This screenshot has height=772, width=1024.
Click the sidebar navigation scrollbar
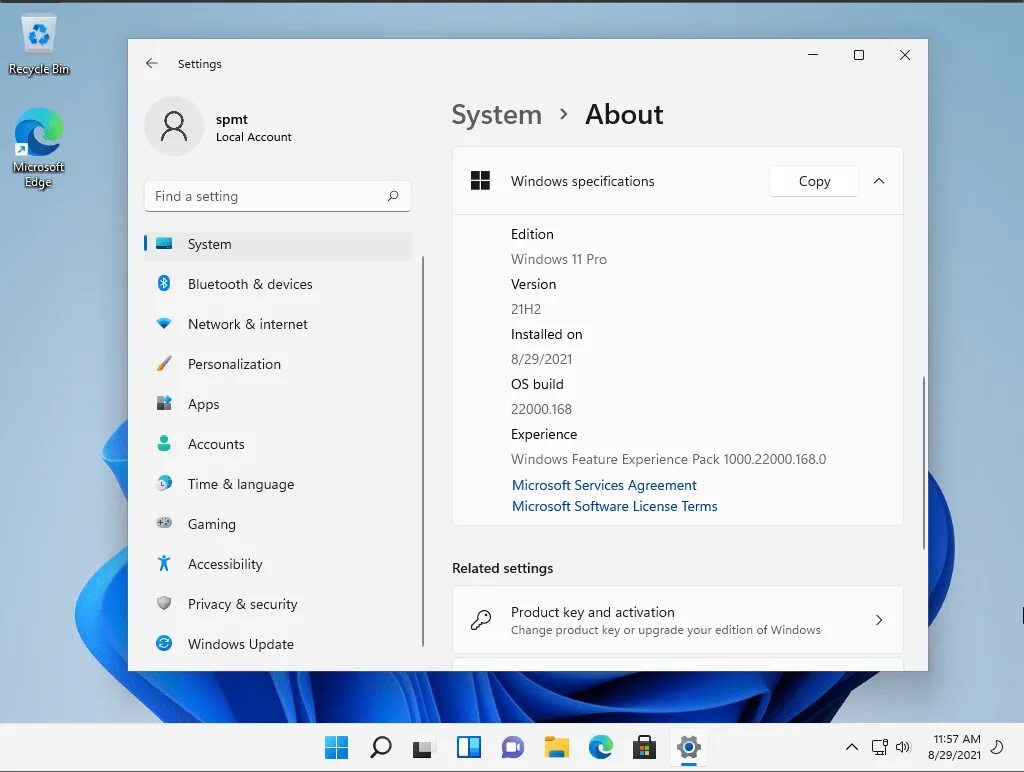423,451
